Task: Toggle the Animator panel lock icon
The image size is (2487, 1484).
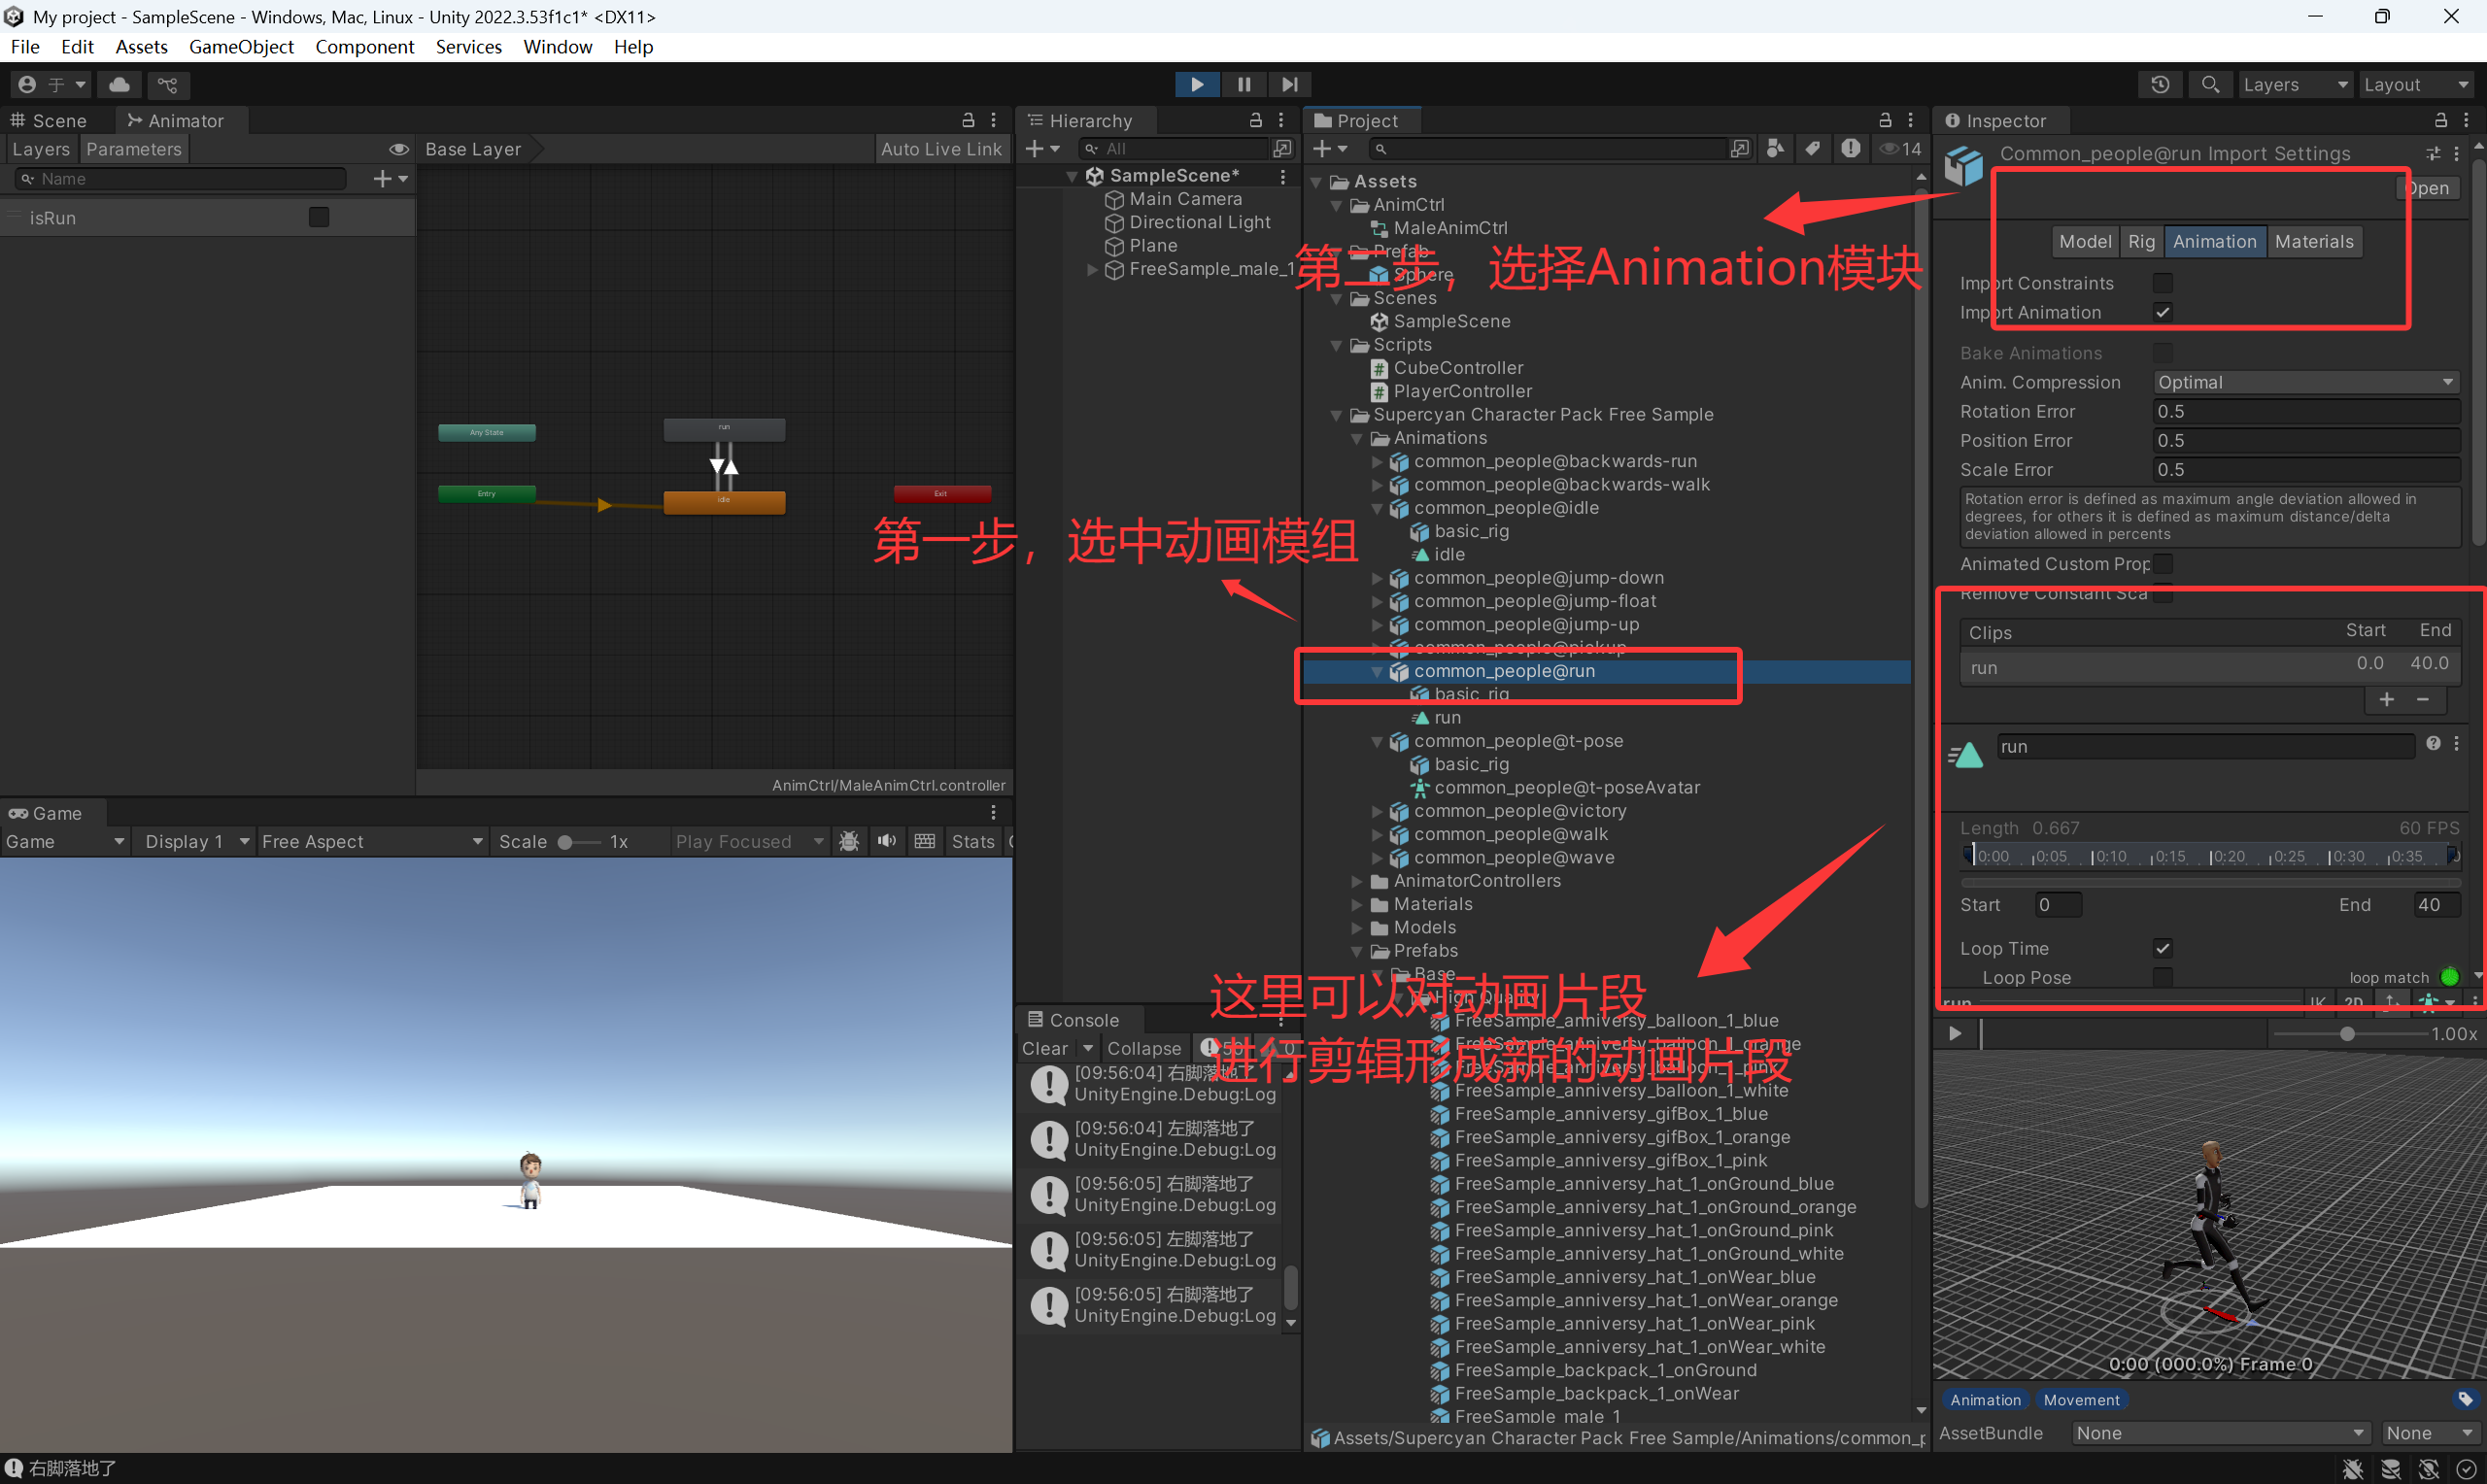Action: (x=968, y=120)
